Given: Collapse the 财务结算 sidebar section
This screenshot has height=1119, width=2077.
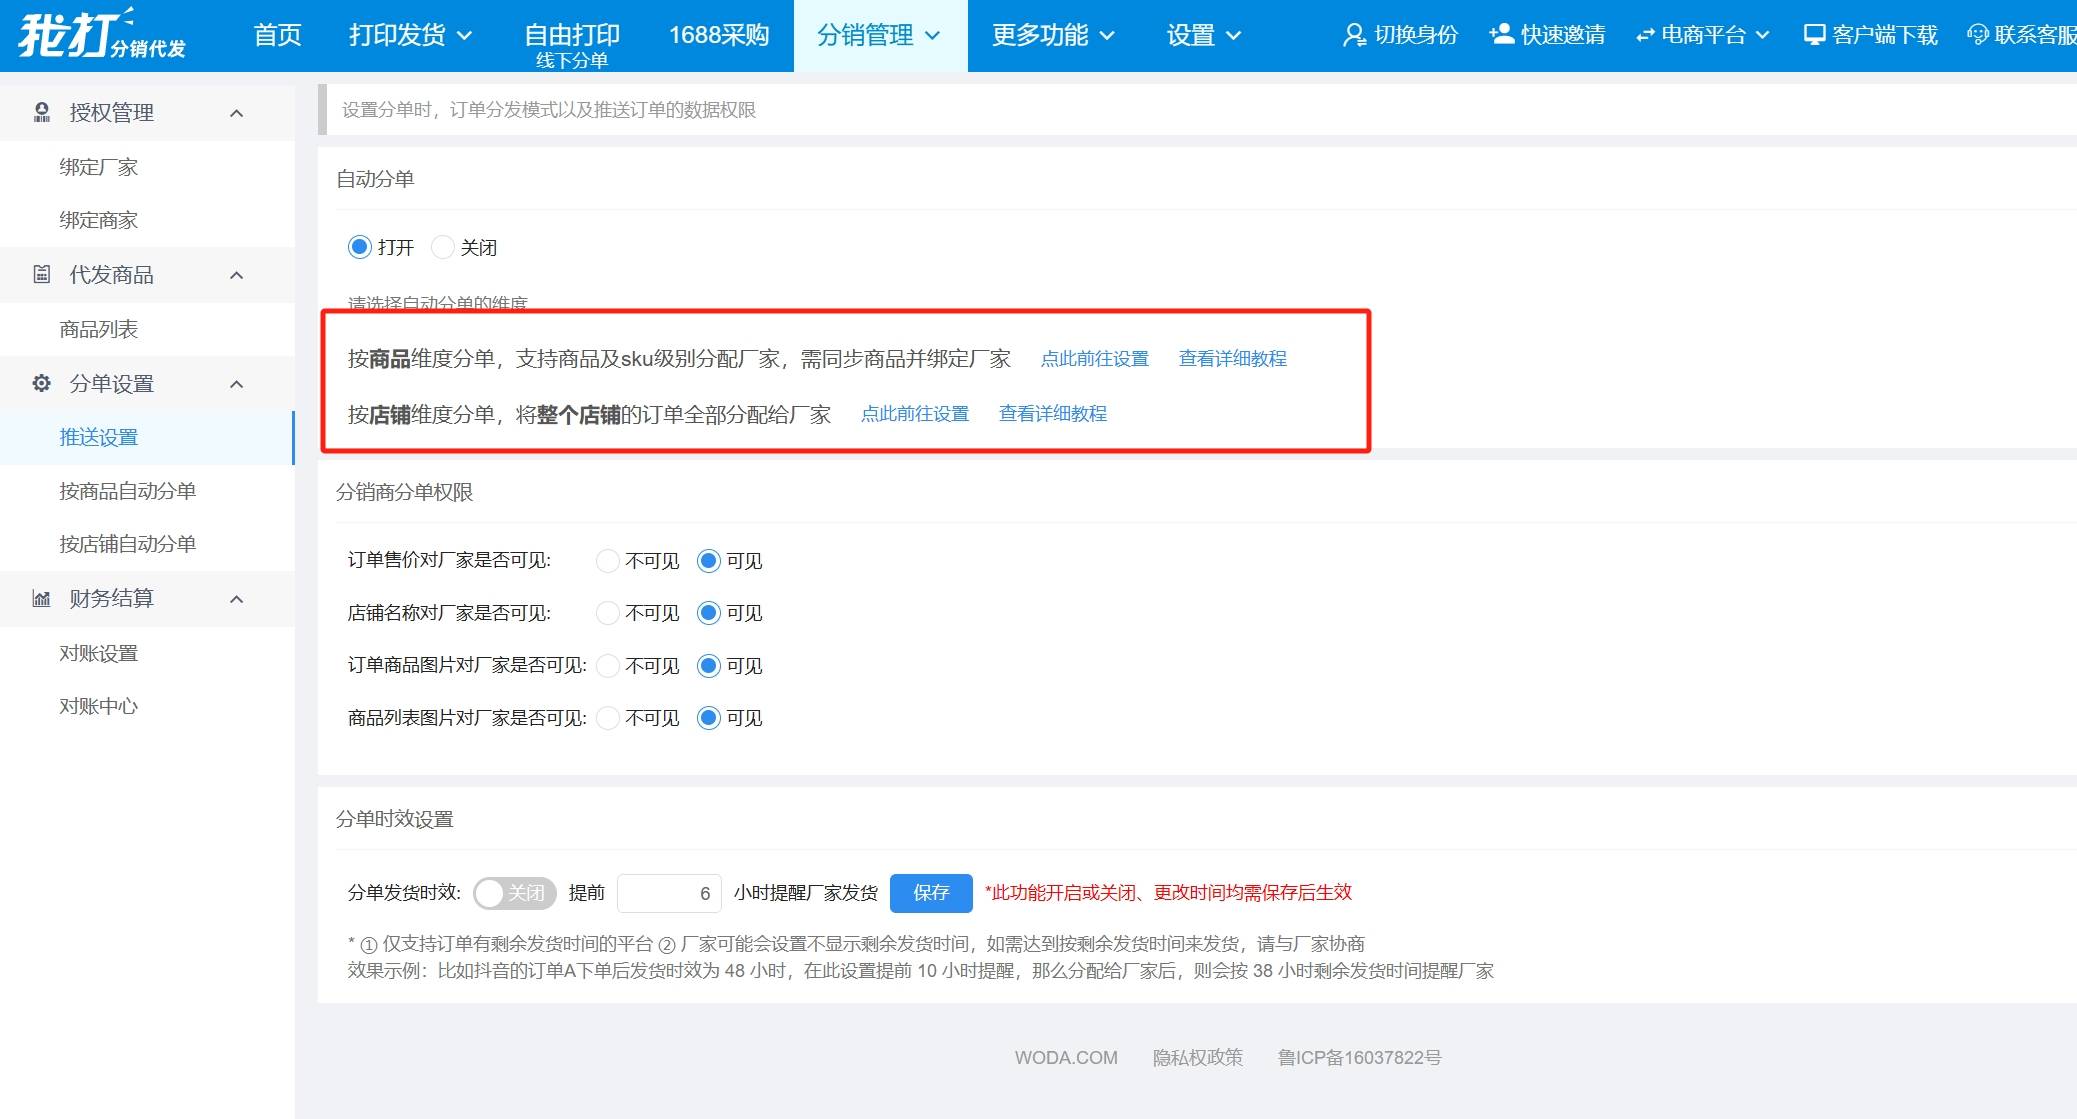Looking at the screenshot, I should 237,599.
